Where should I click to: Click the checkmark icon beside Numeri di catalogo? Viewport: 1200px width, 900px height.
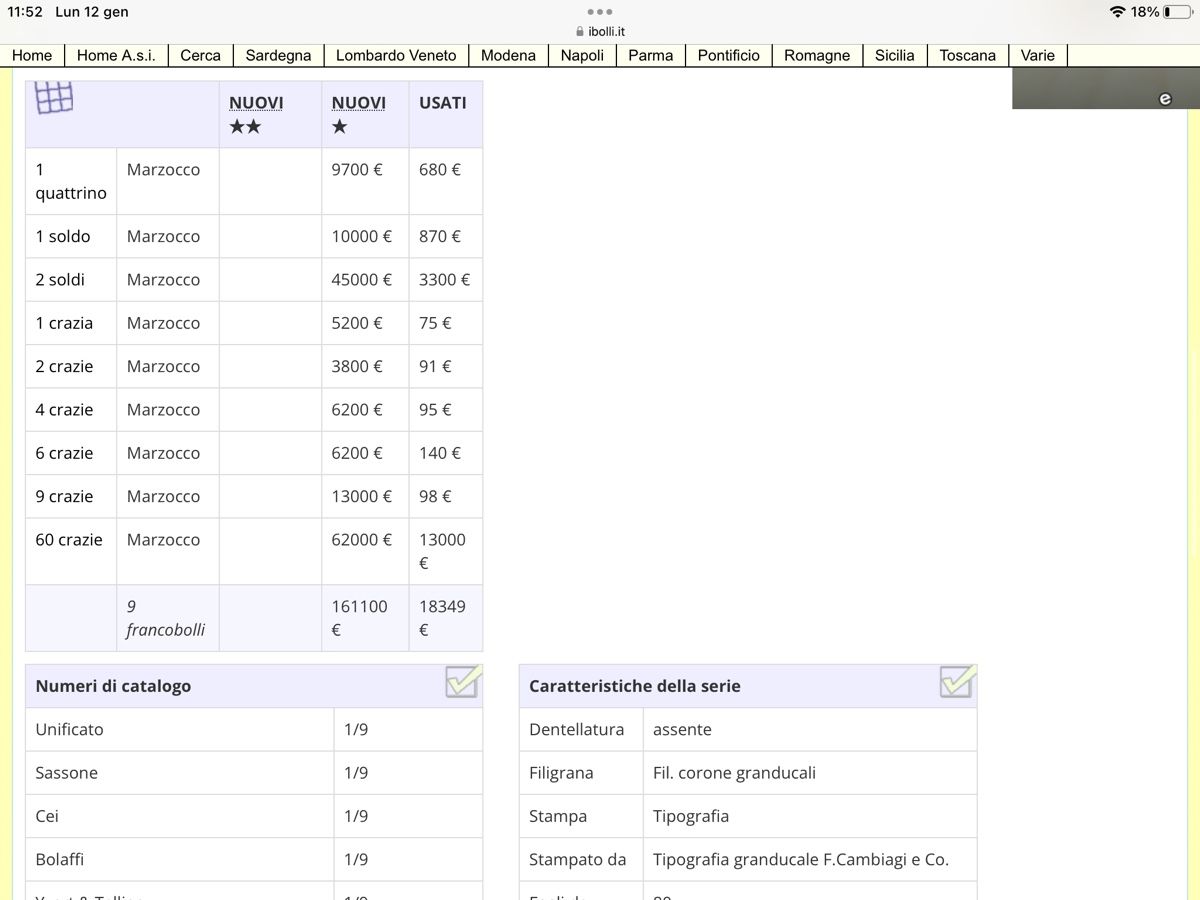click(463, 682)
